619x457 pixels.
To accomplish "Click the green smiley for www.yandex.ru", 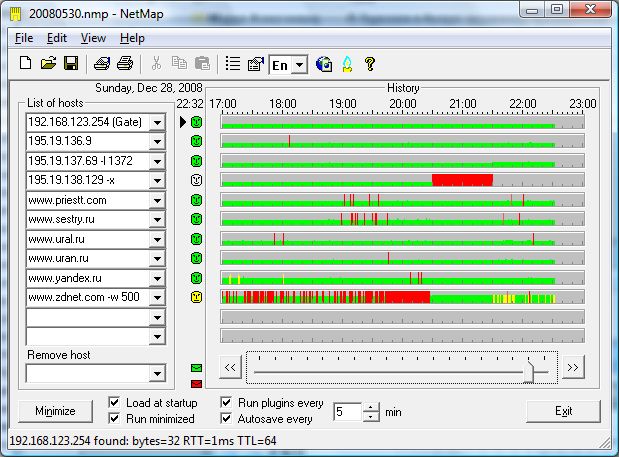I will (x=196, y=278).
